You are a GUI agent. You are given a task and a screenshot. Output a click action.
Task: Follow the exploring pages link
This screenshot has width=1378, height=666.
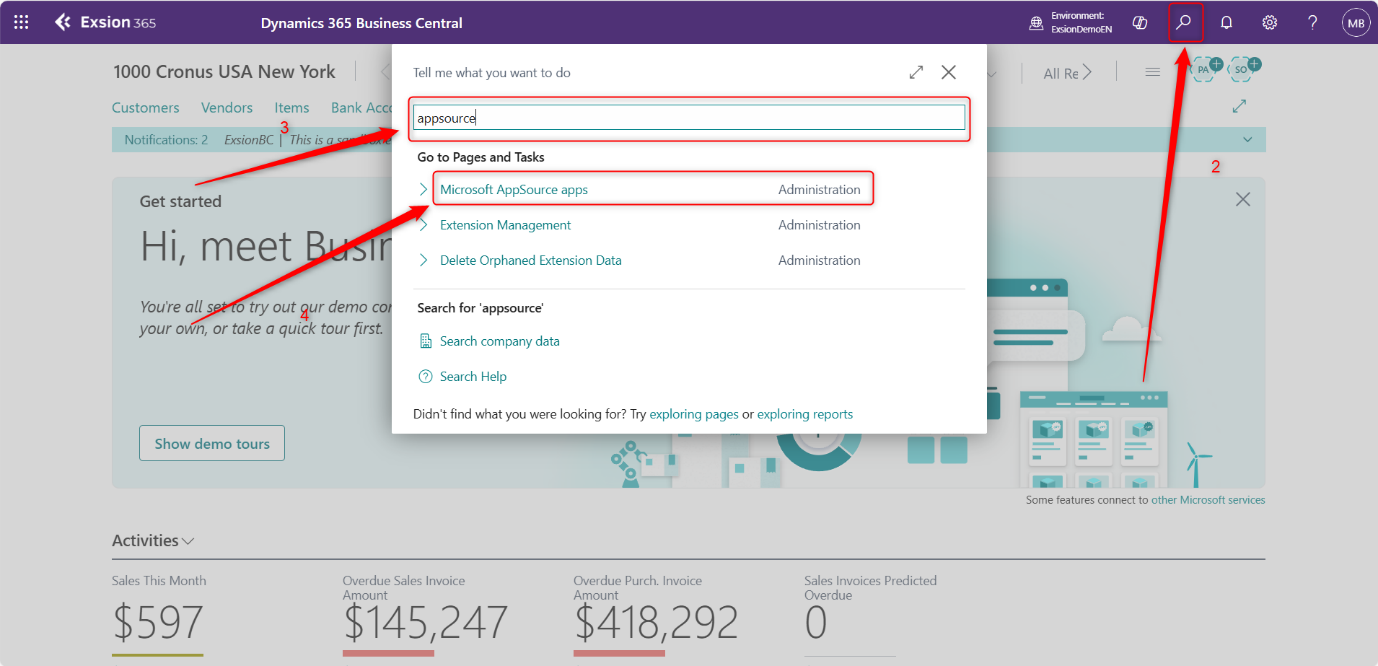694,414
